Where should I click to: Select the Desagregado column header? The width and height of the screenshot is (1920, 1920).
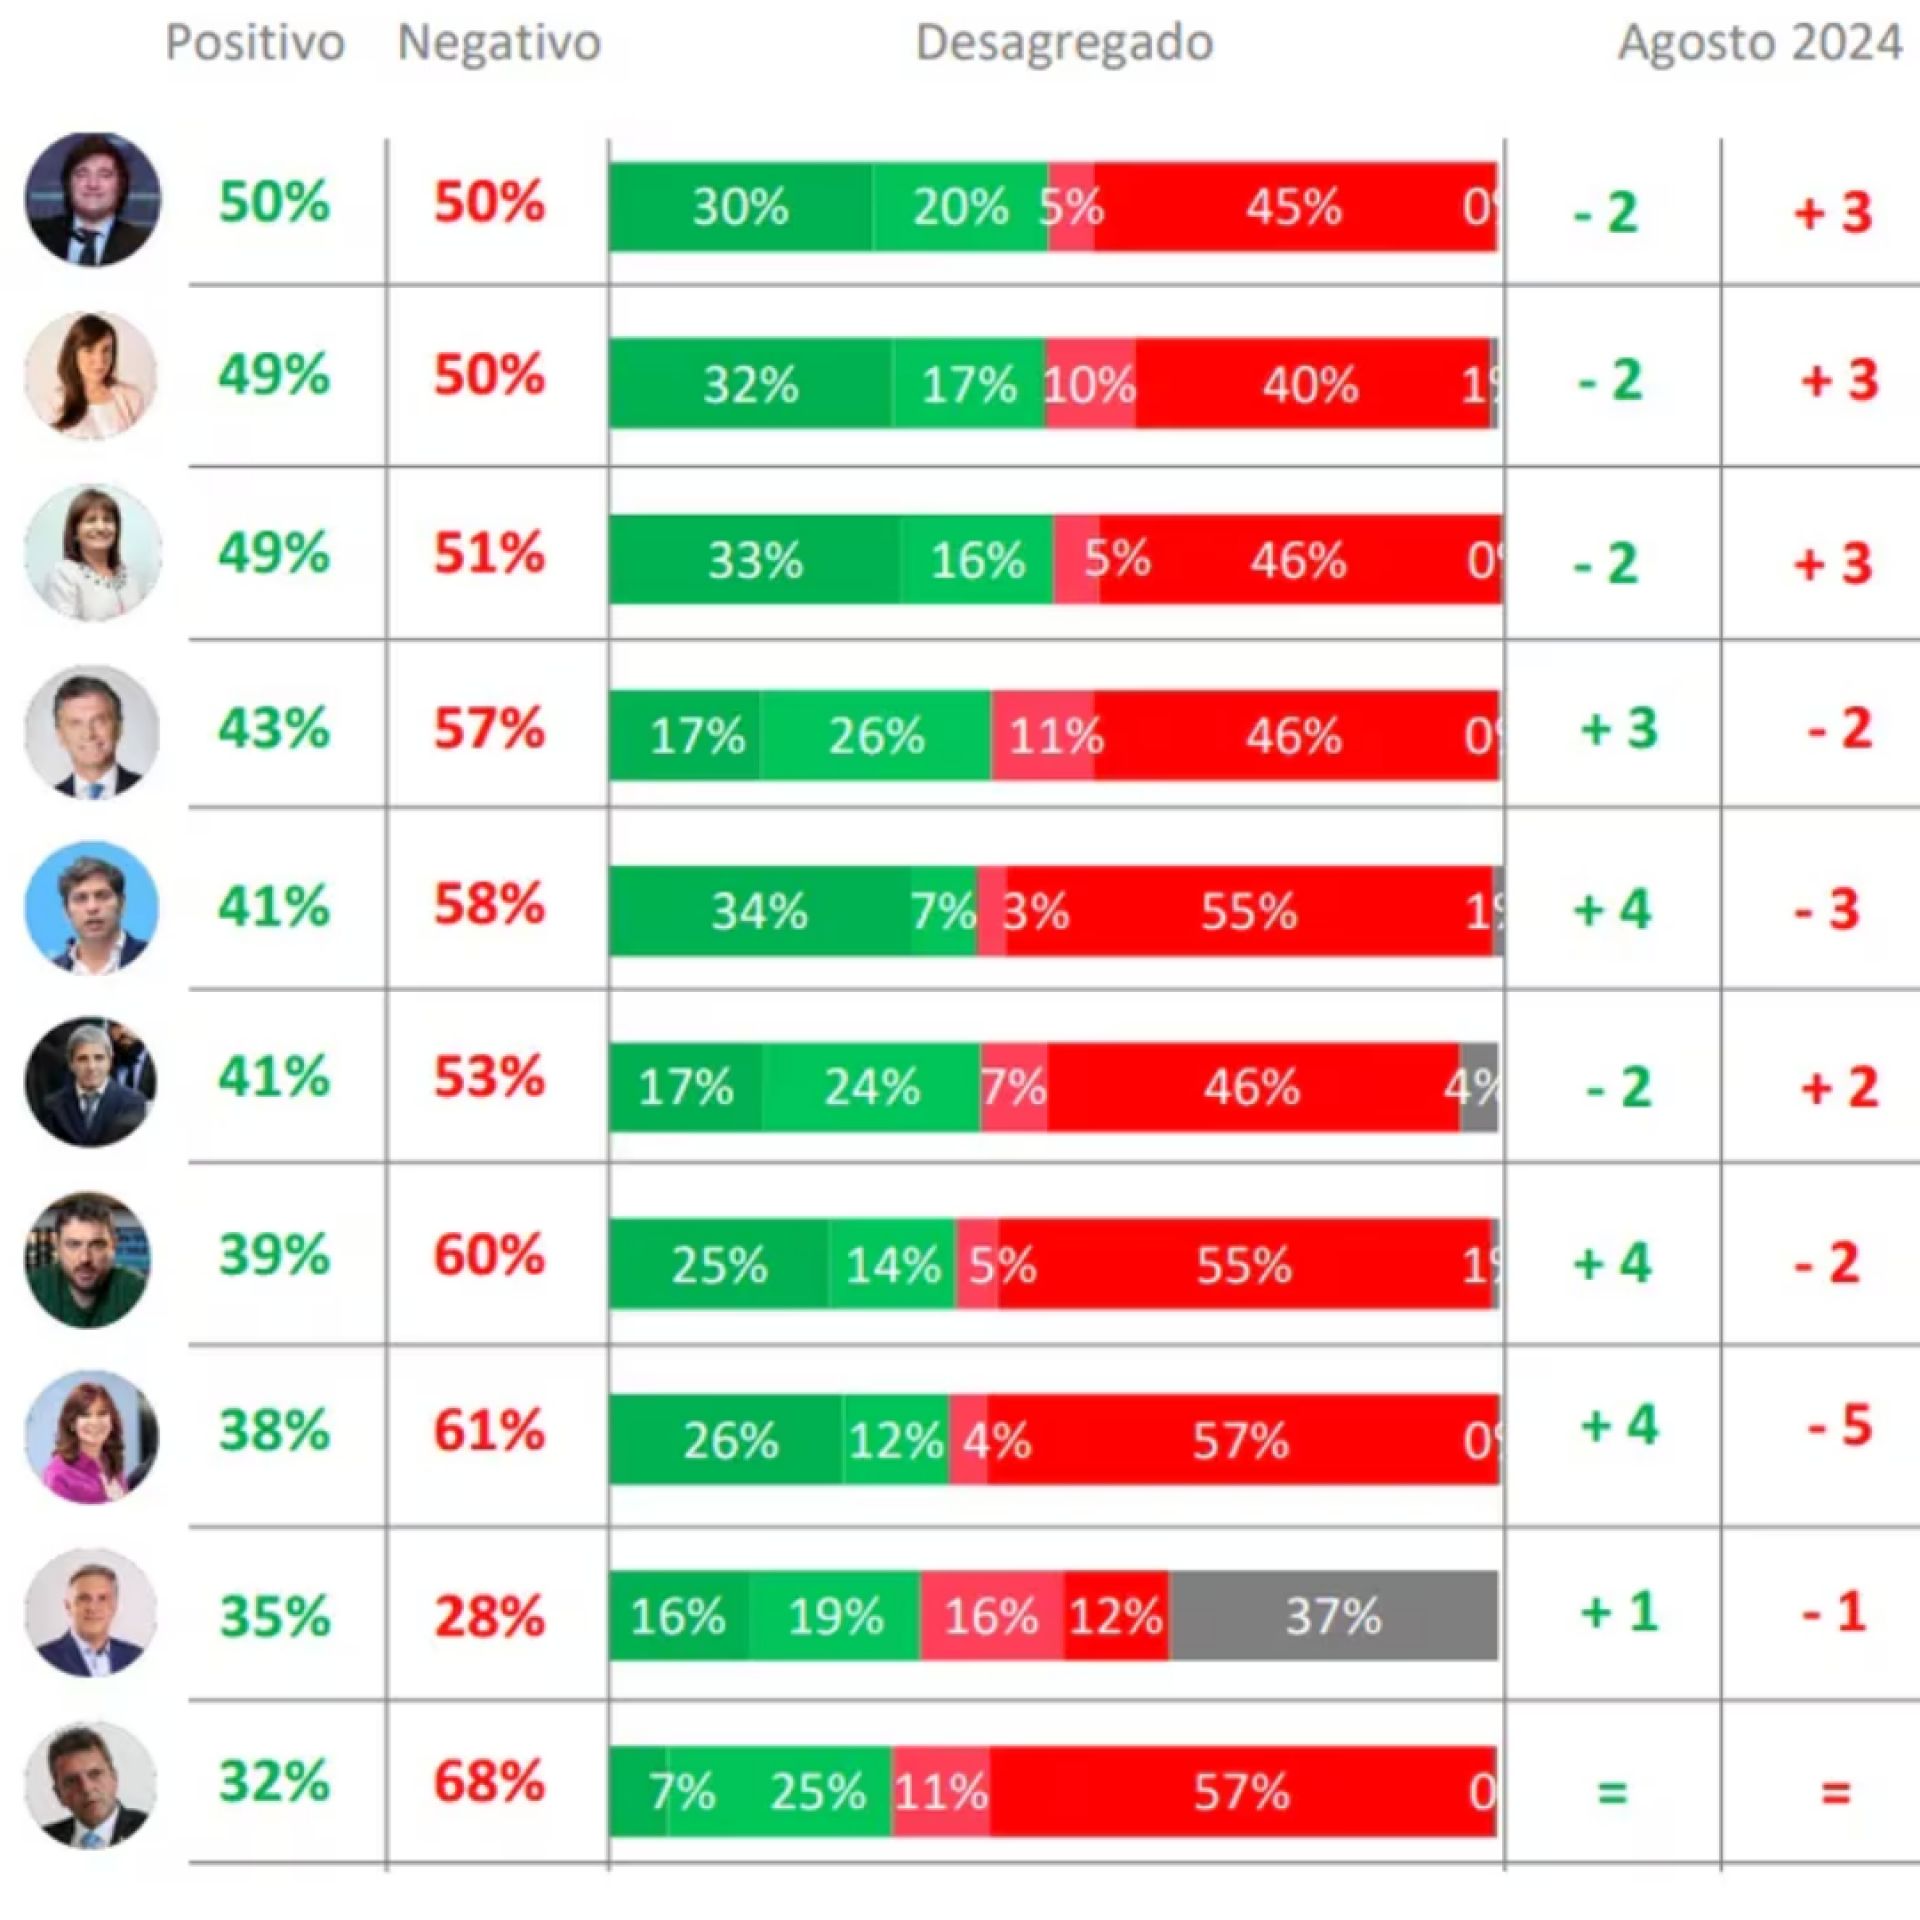pyautogui.click(x=1065, y=43)
